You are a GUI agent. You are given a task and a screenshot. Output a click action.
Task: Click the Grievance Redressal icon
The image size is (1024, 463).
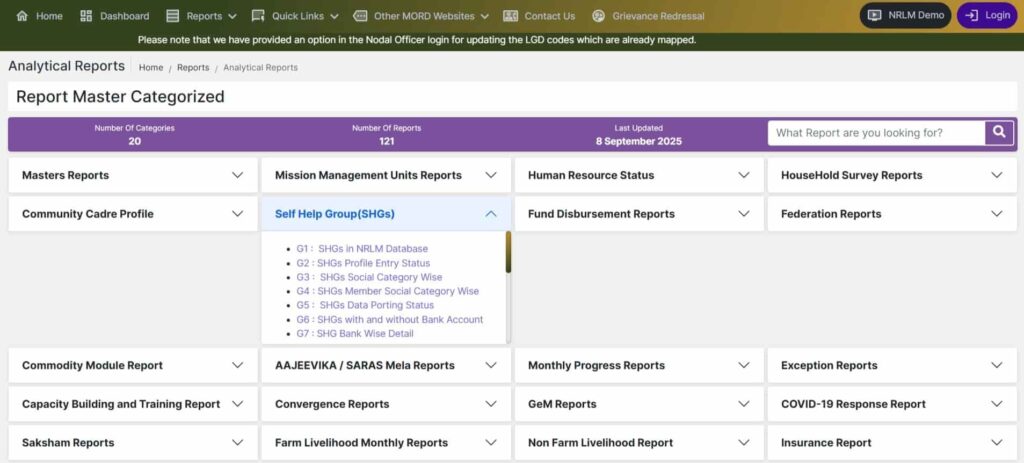pos(598,16)
